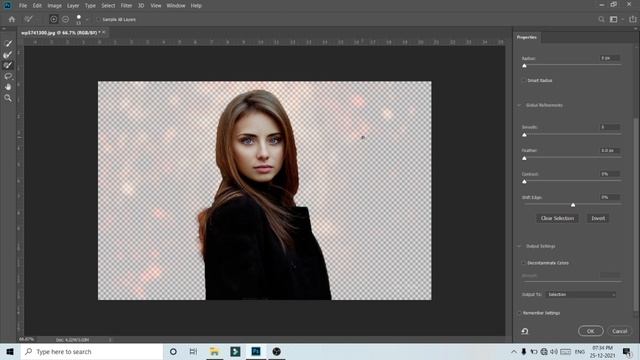Screen dimensions: 640x360
Task: Click the Cancel button
Action: tap(620, 331)
